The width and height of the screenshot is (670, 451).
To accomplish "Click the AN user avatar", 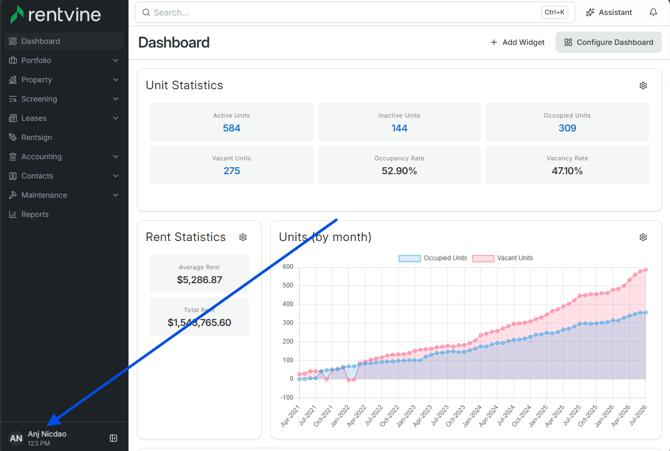I will click(16, 438).
